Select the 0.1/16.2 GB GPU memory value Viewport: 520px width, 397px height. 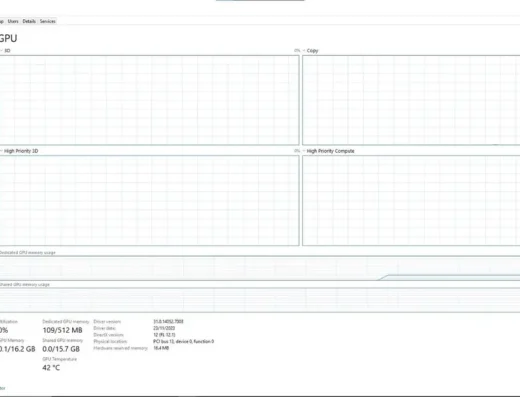click(17, 349)
